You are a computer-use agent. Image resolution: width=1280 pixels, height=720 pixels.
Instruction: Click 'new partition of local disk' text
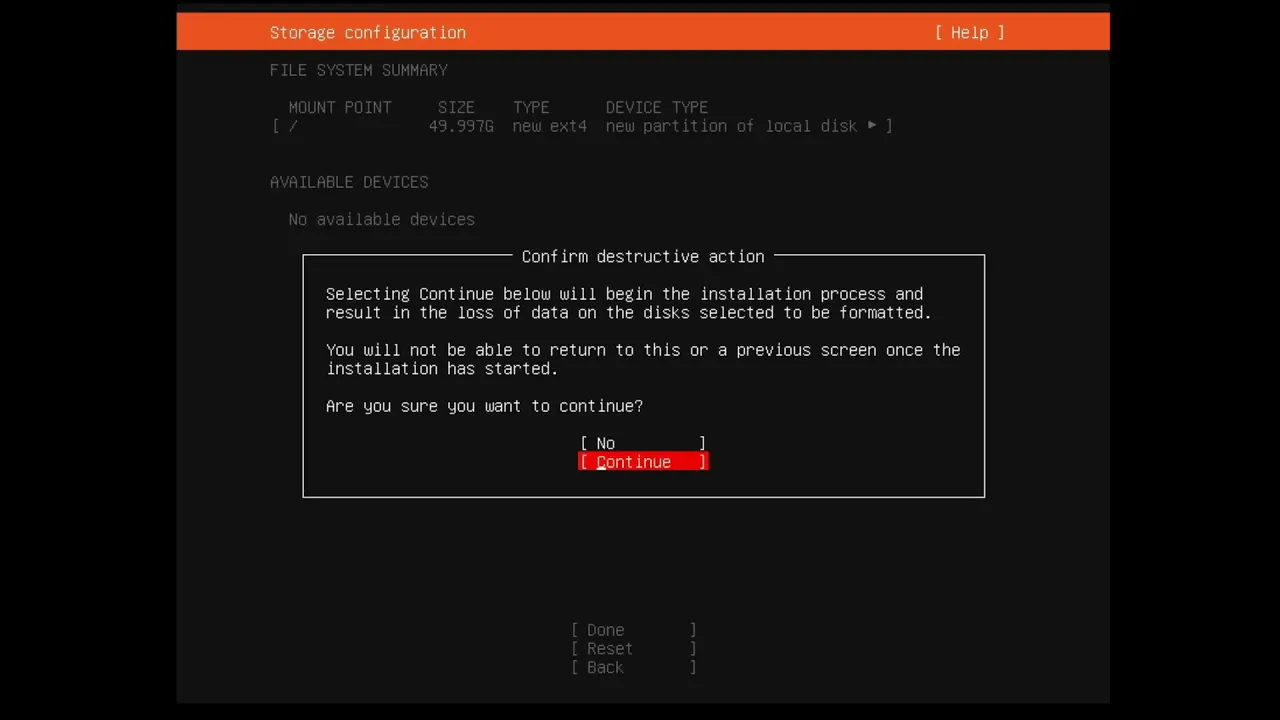point(731,126)
